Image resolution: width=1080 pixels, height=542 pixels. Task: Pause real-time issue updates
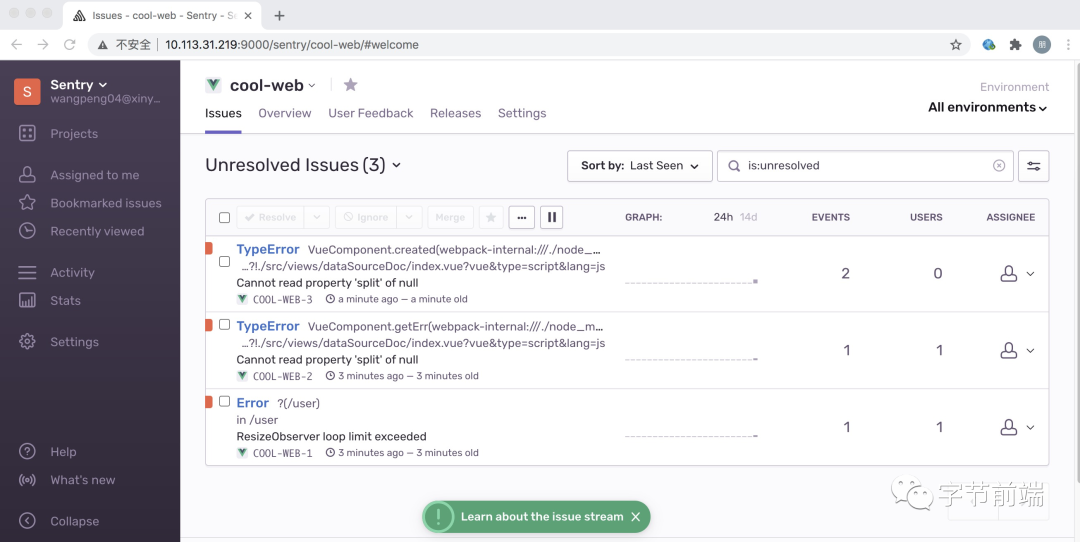[x=552, y=217]
